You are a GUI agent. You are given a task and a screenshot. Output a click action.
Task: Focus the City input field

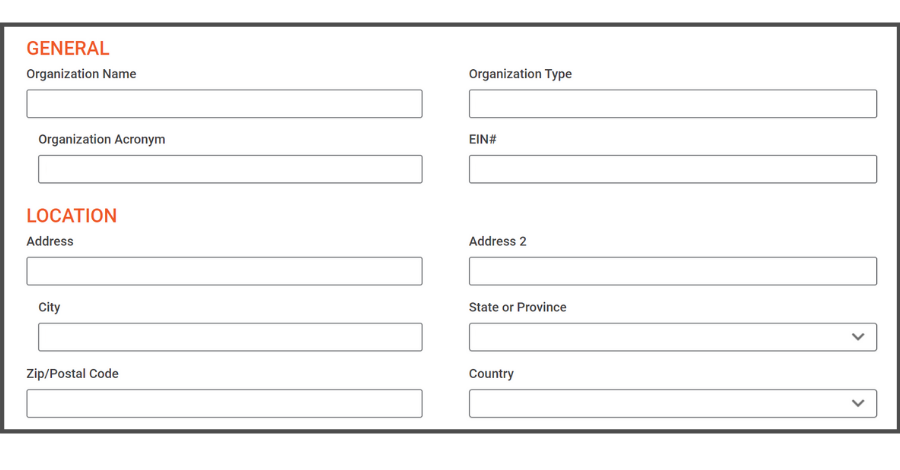[230, 337]
